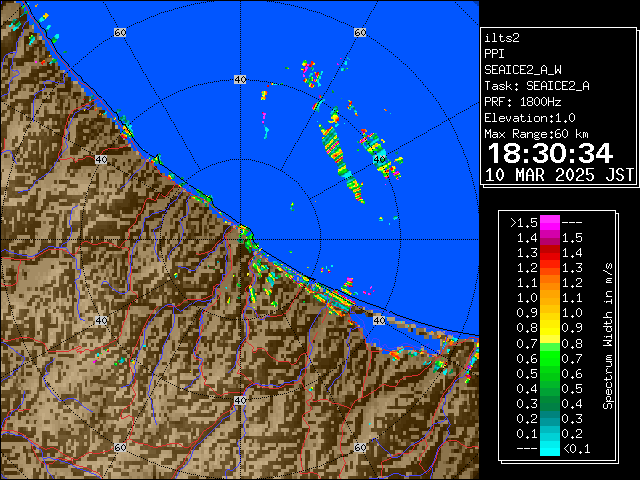The height and width of the screenshot is (480, 640).
Task: Click the '<0.1' legend label
Action: [x=576, y=449]
